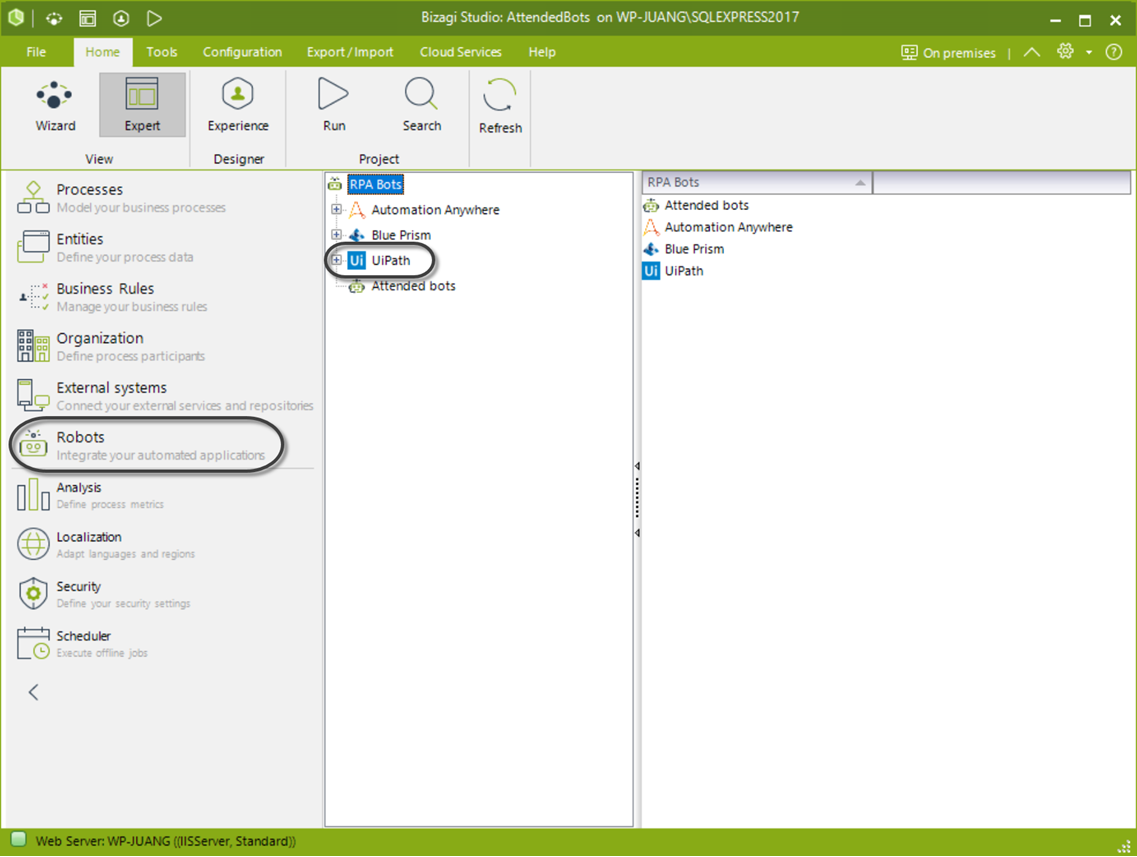Open the File menu
Viewport: 1137px width, 857px height.
click(36, 52)
